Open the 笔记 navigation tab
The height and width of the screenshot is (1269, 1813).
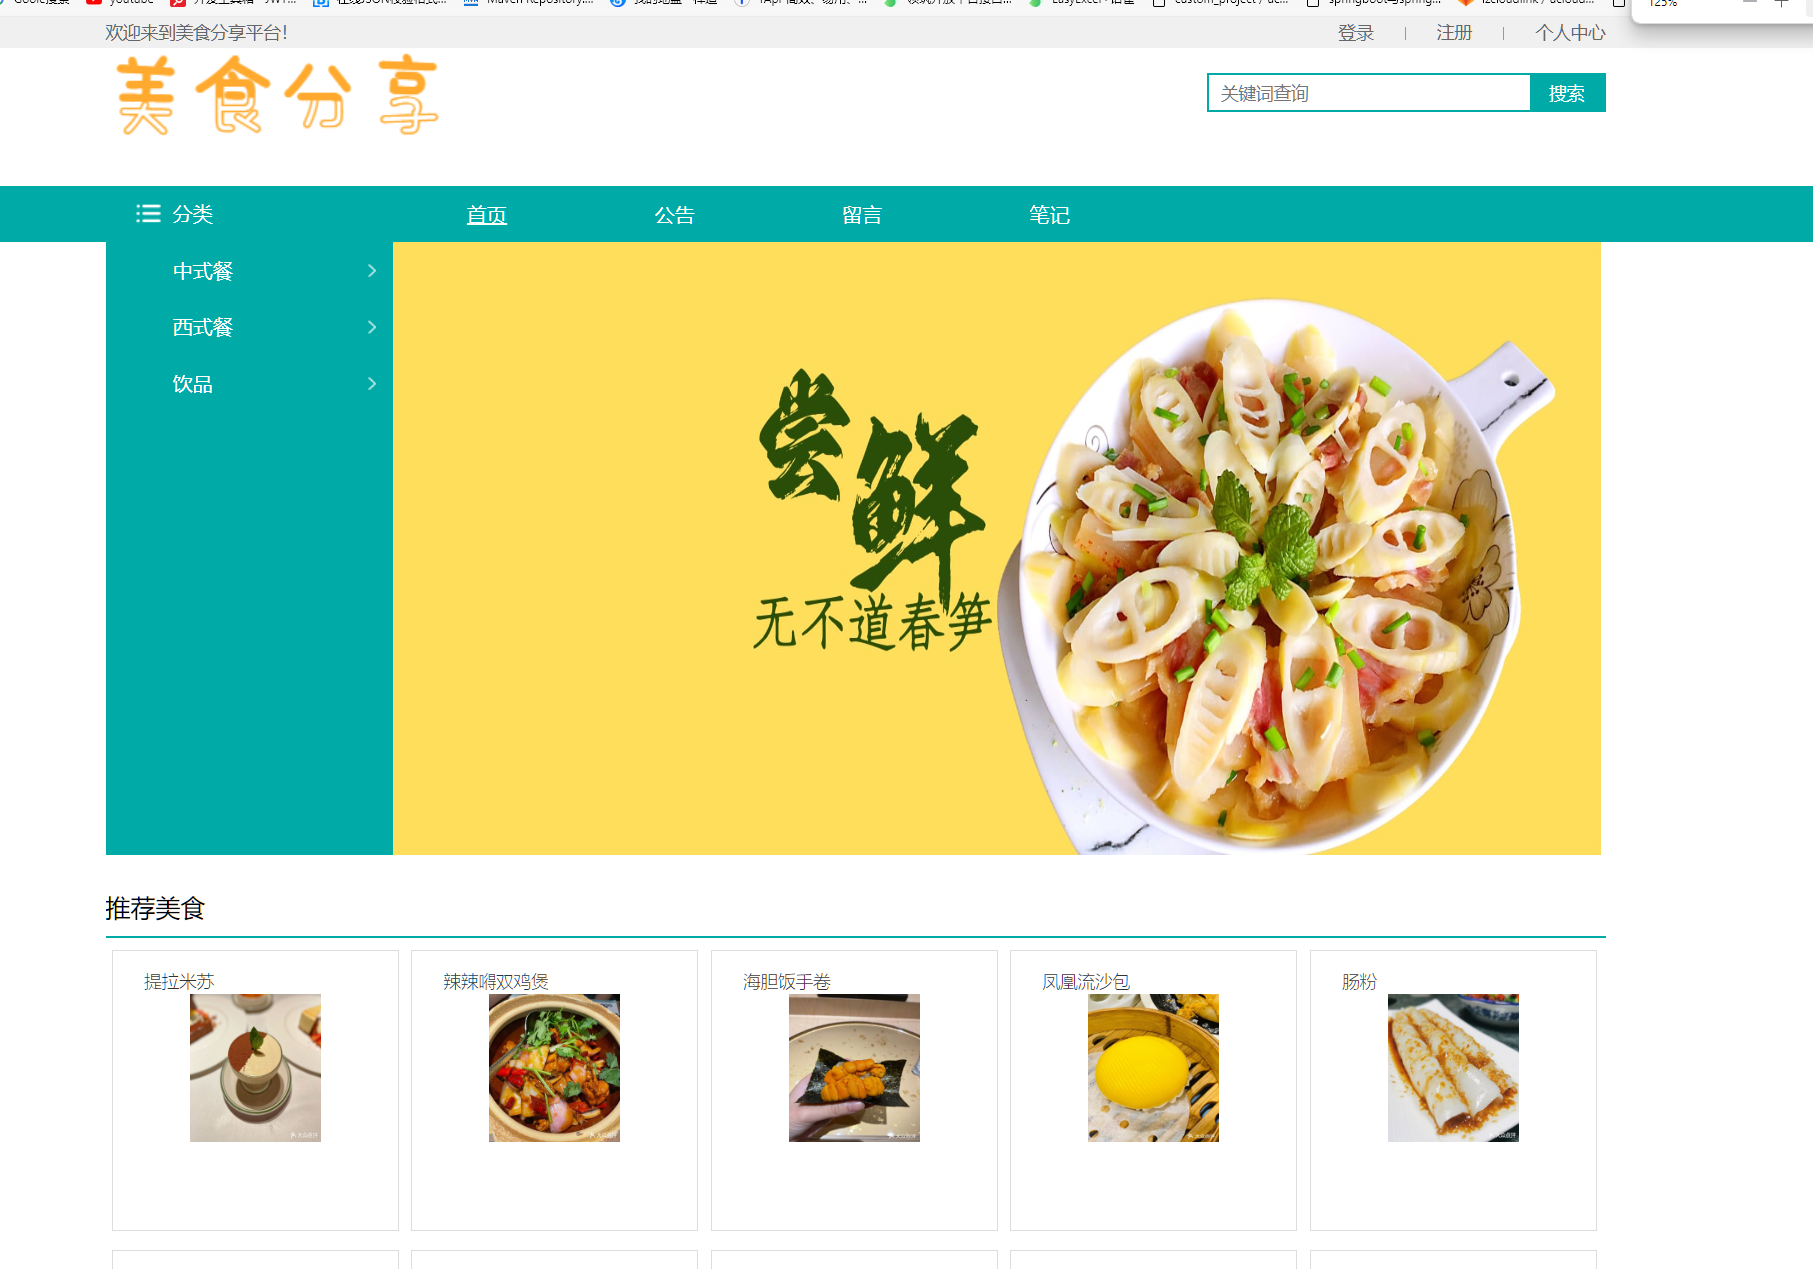click(x=1049, y=215)
